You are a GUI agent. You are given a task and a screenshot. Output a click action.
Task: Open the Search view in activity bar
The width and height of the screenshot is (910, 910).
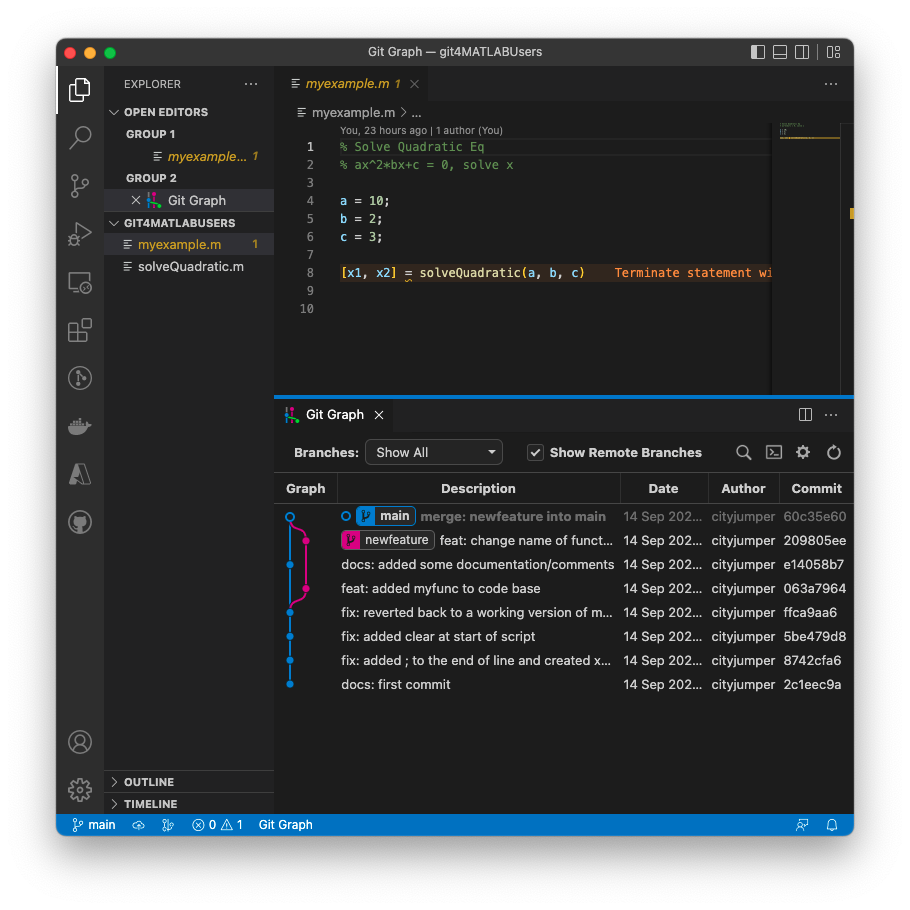coord(80,138)
